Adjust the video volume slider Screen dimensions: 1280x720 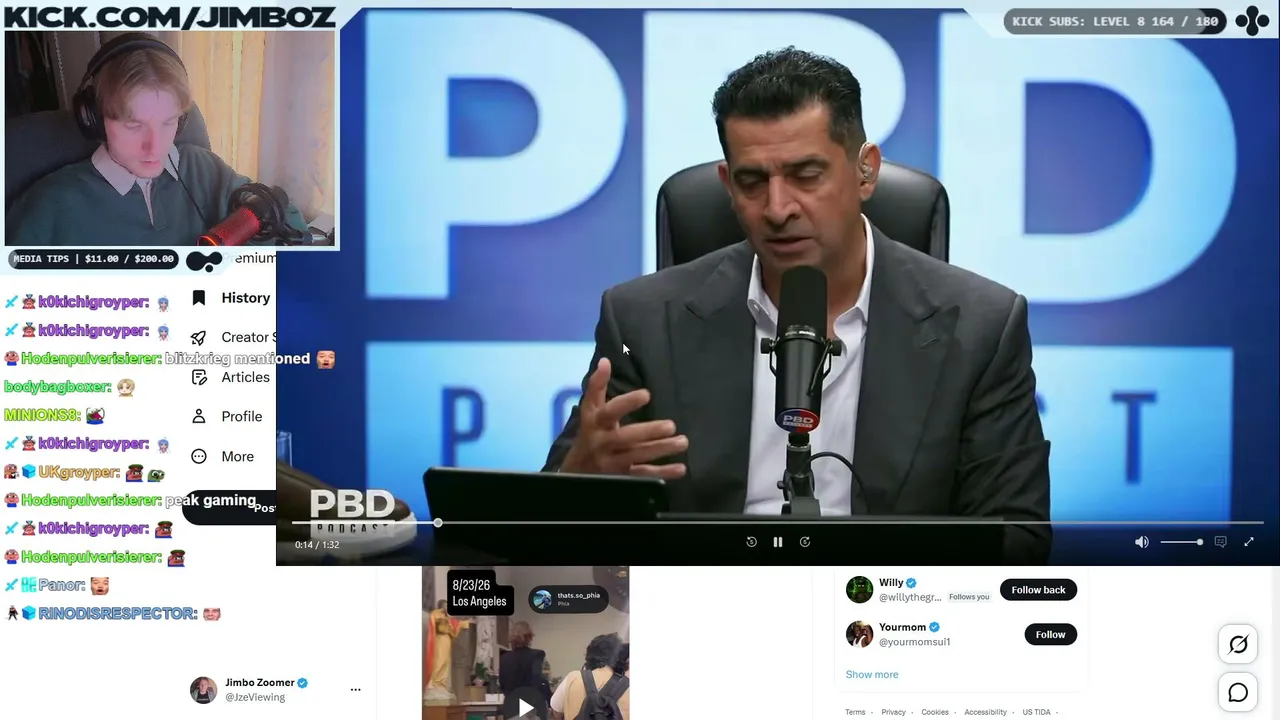pyautogui.click(x=1182, y=542)
